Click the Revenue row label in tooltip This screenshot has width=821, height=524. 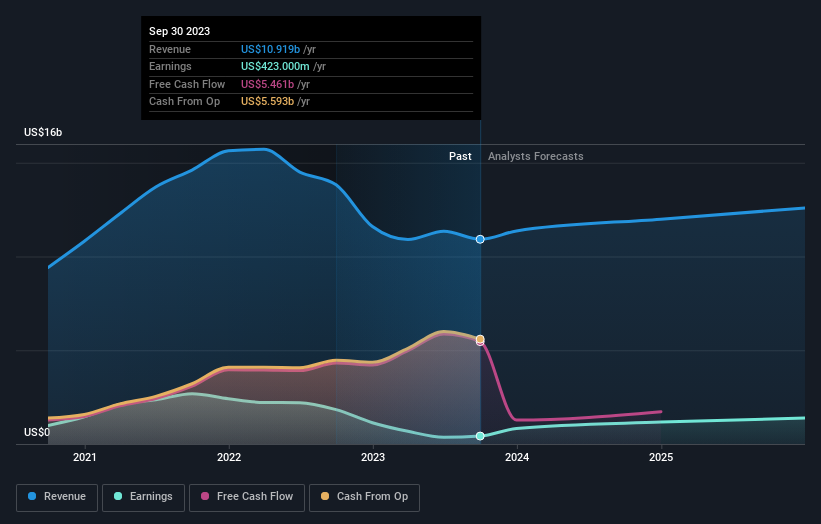point(170,49)
